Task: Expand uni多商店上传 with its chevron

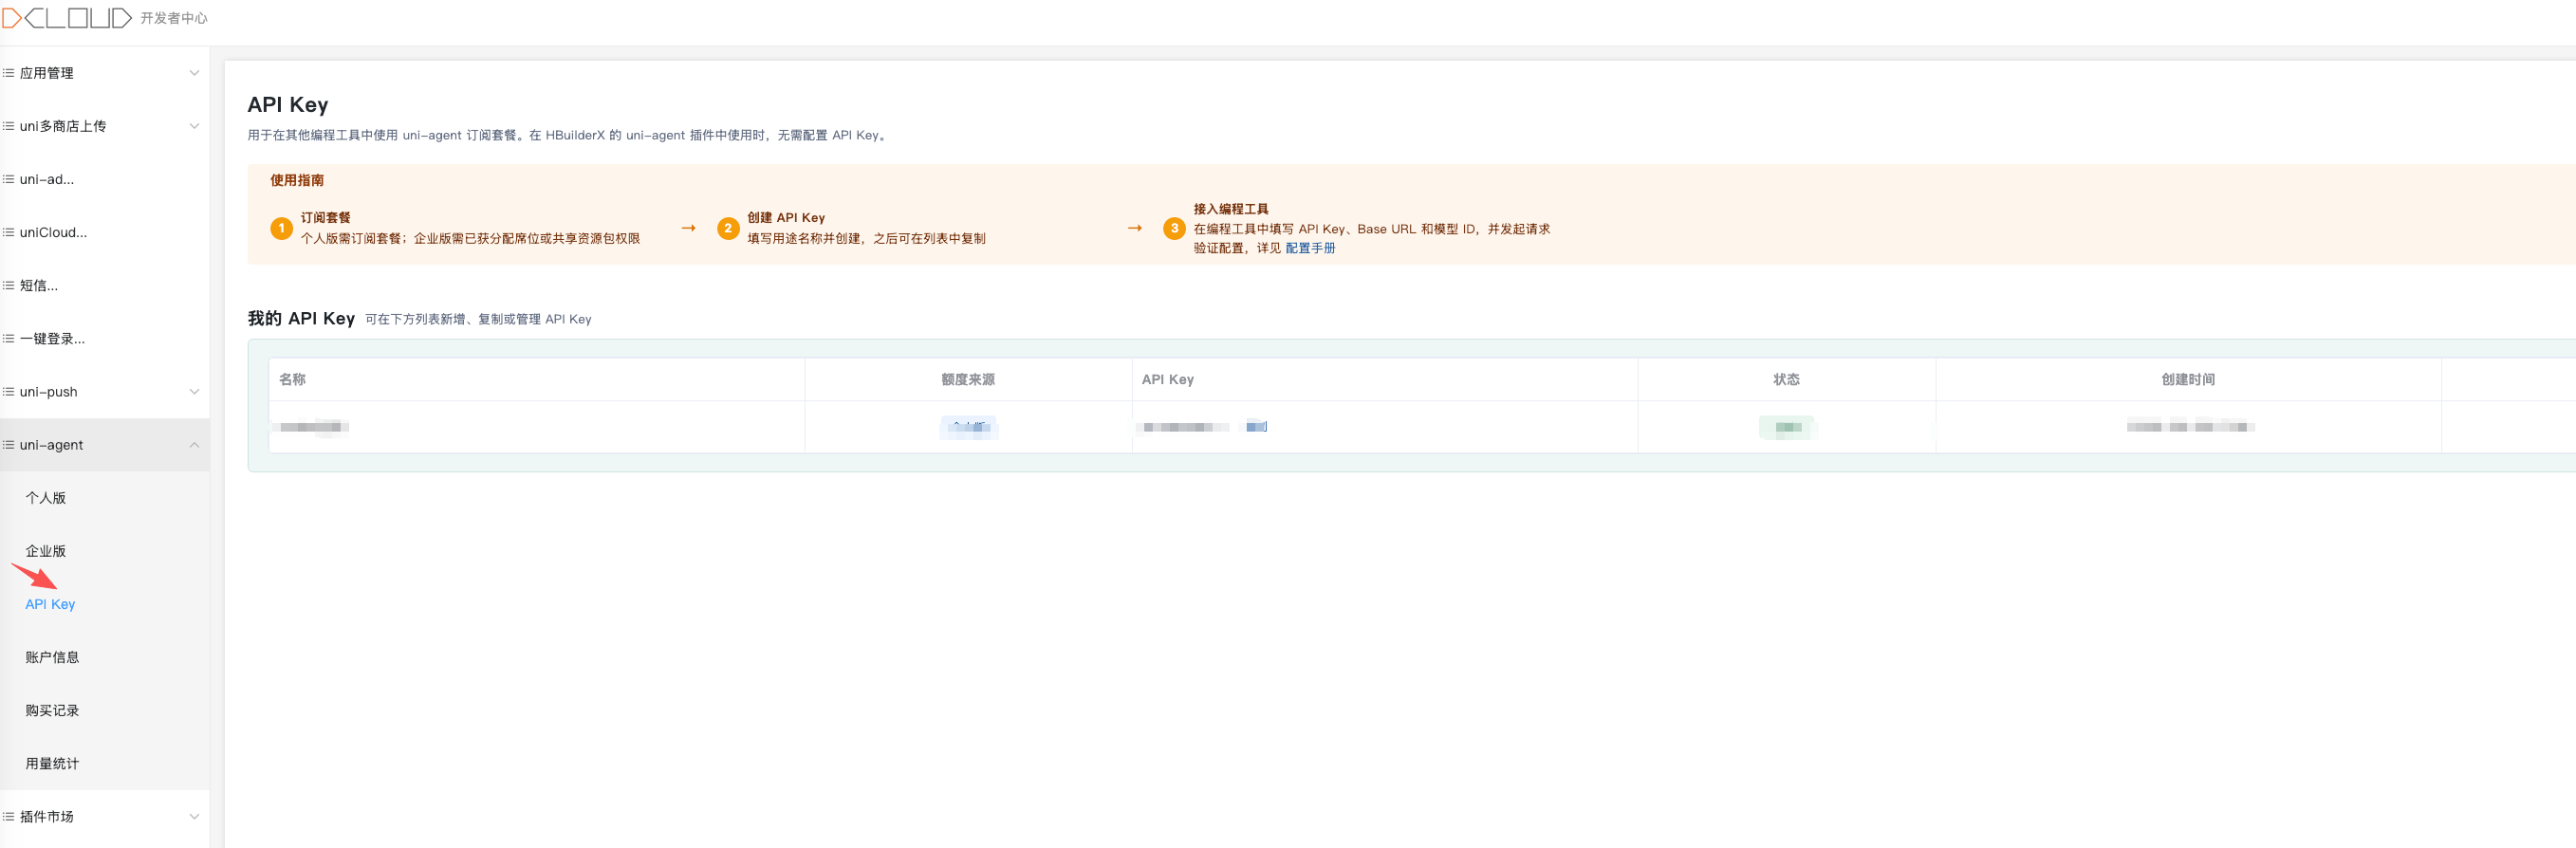Action: (194, 126)
